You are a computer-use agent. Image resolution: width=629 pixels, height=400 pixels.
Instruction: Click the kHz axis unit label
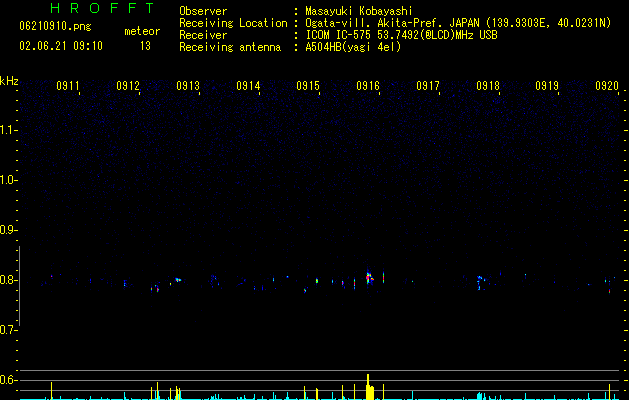click(x=9, y=81)
